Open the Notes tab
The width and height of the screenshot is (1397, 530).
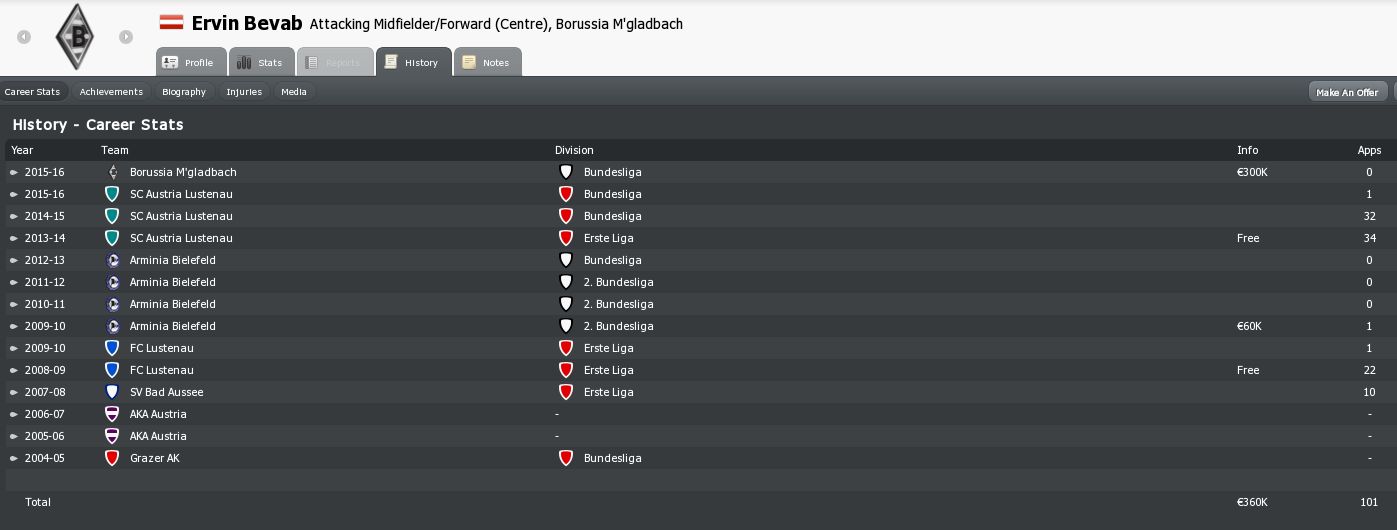pos(487,62)
